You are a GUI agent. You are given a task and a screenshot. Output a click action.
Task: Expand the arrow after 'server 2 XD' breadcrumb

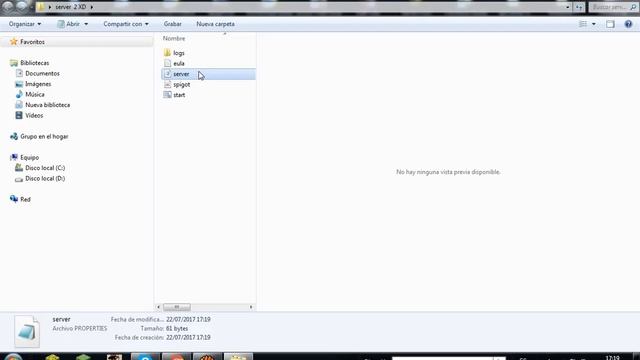click(x=91, y=7)
